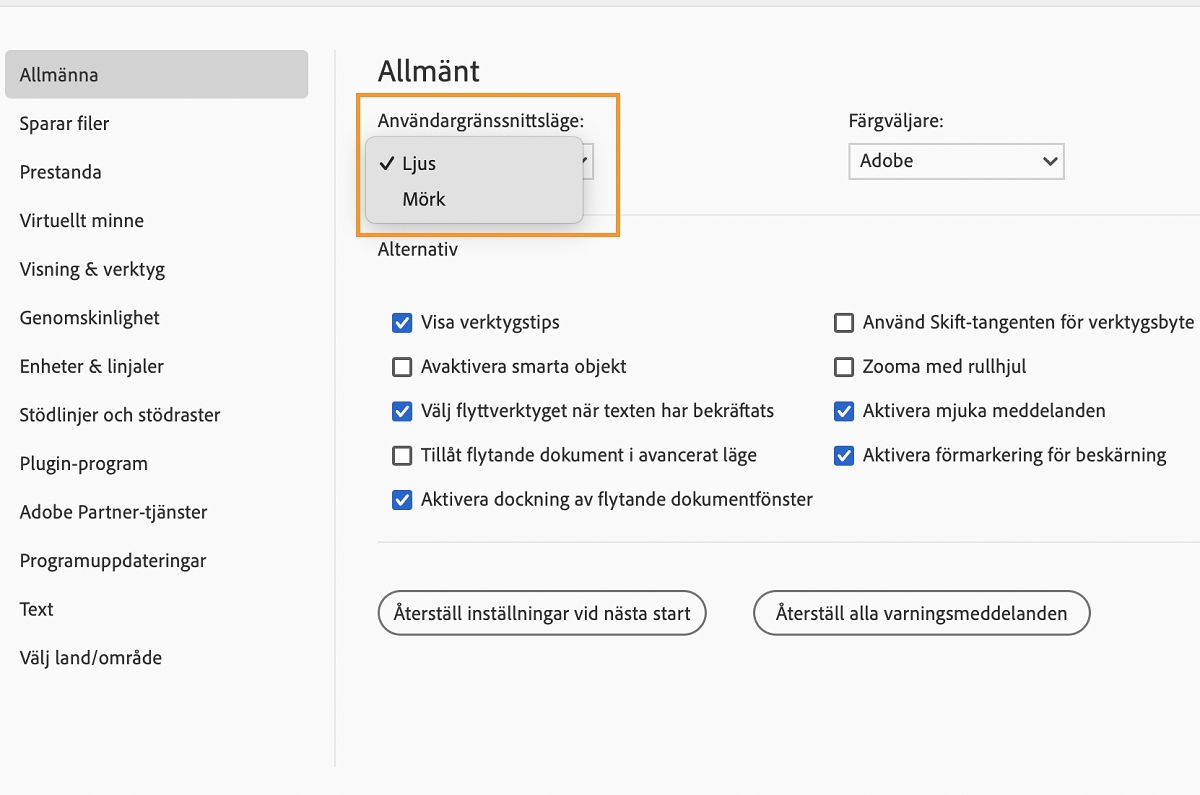Click "Återställ inställningar vid nästa start"
The height and width of the screenshot is (795, 1200).
point(541,613)
